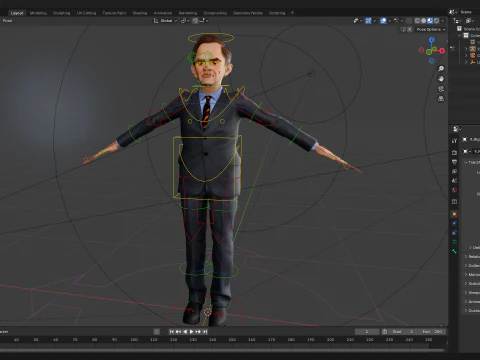480x360 pixels.
Task: Open the orange Object properties tab
Action: (454, 214)
